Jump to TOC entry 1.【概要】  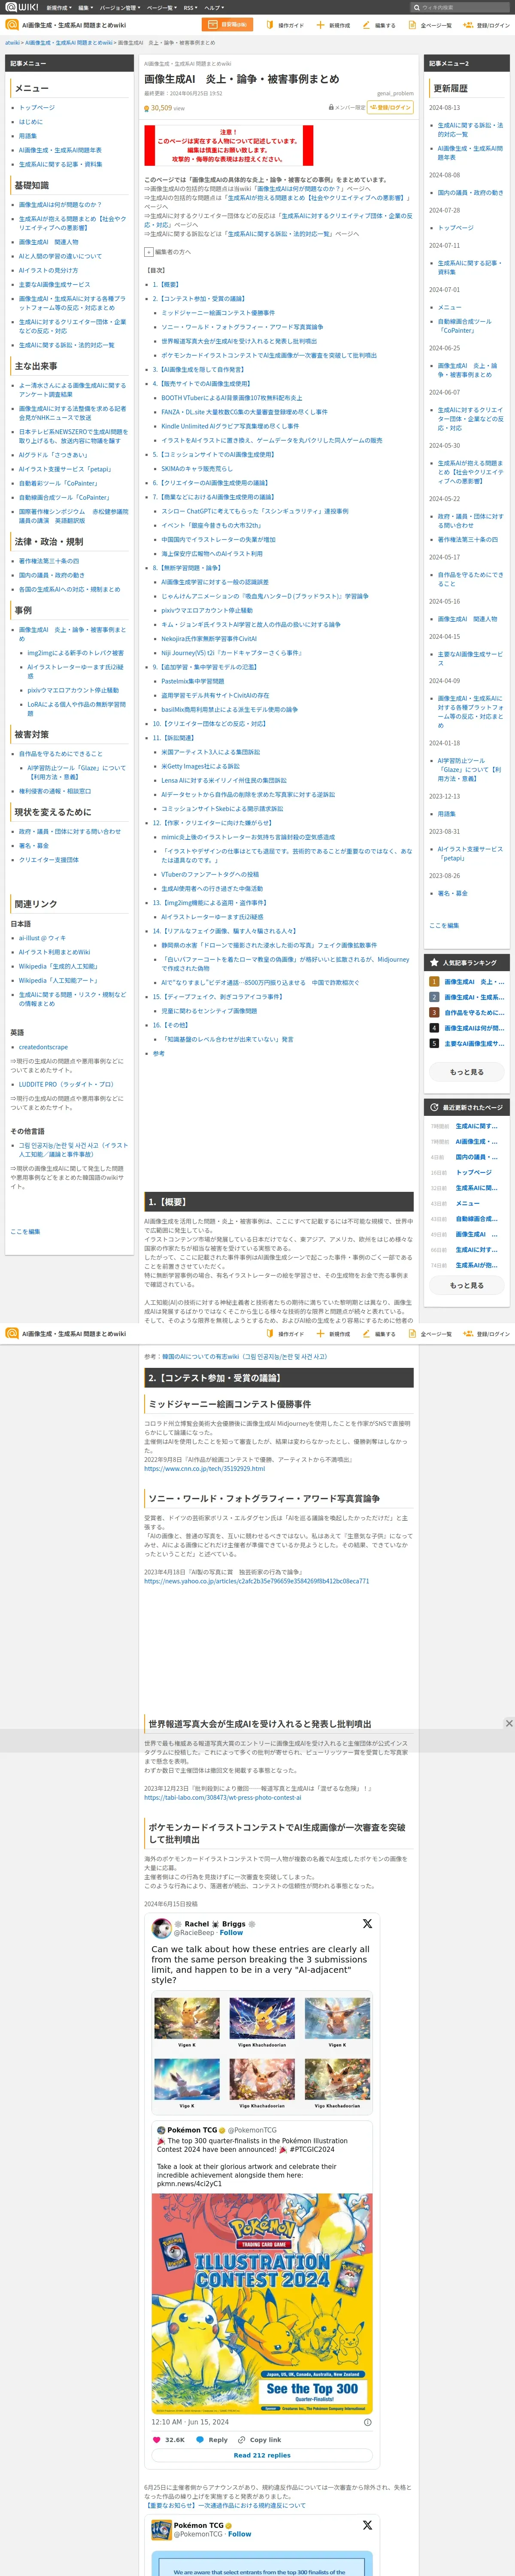[x=166, y=284]
